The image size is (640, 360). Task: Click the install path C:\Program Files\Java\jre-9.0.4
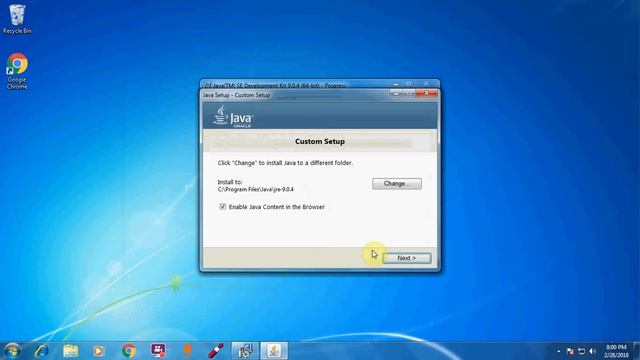[256, 189]
